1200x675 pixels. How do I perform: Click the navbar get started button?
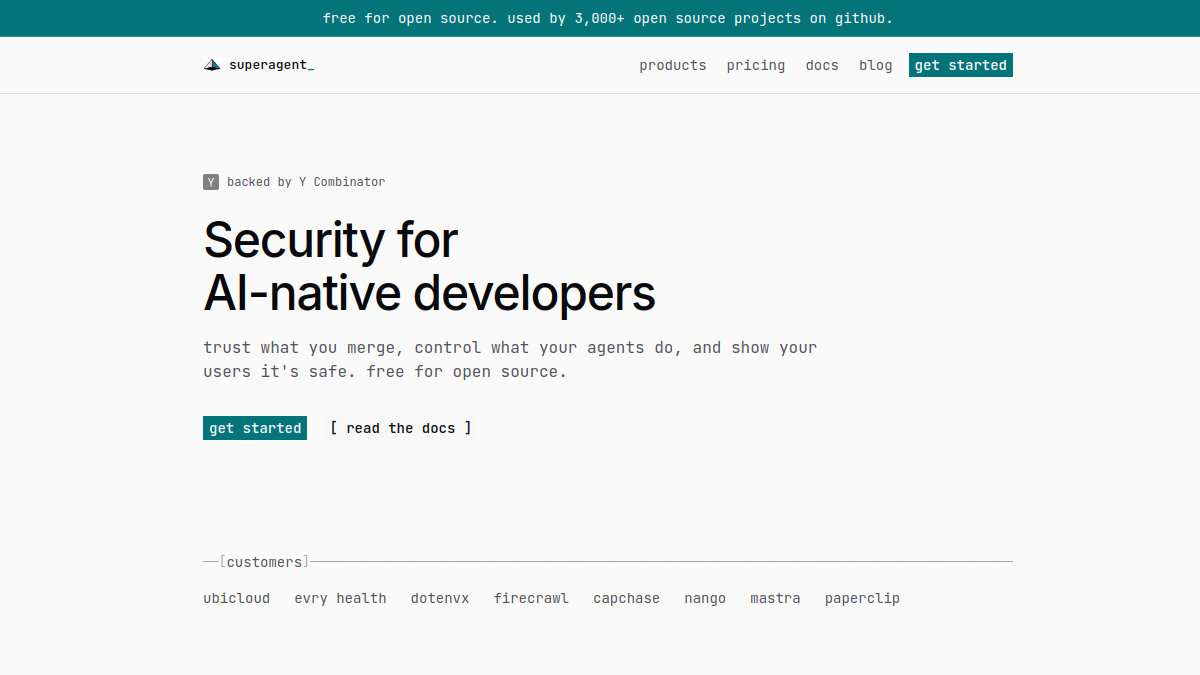[961, 65]
